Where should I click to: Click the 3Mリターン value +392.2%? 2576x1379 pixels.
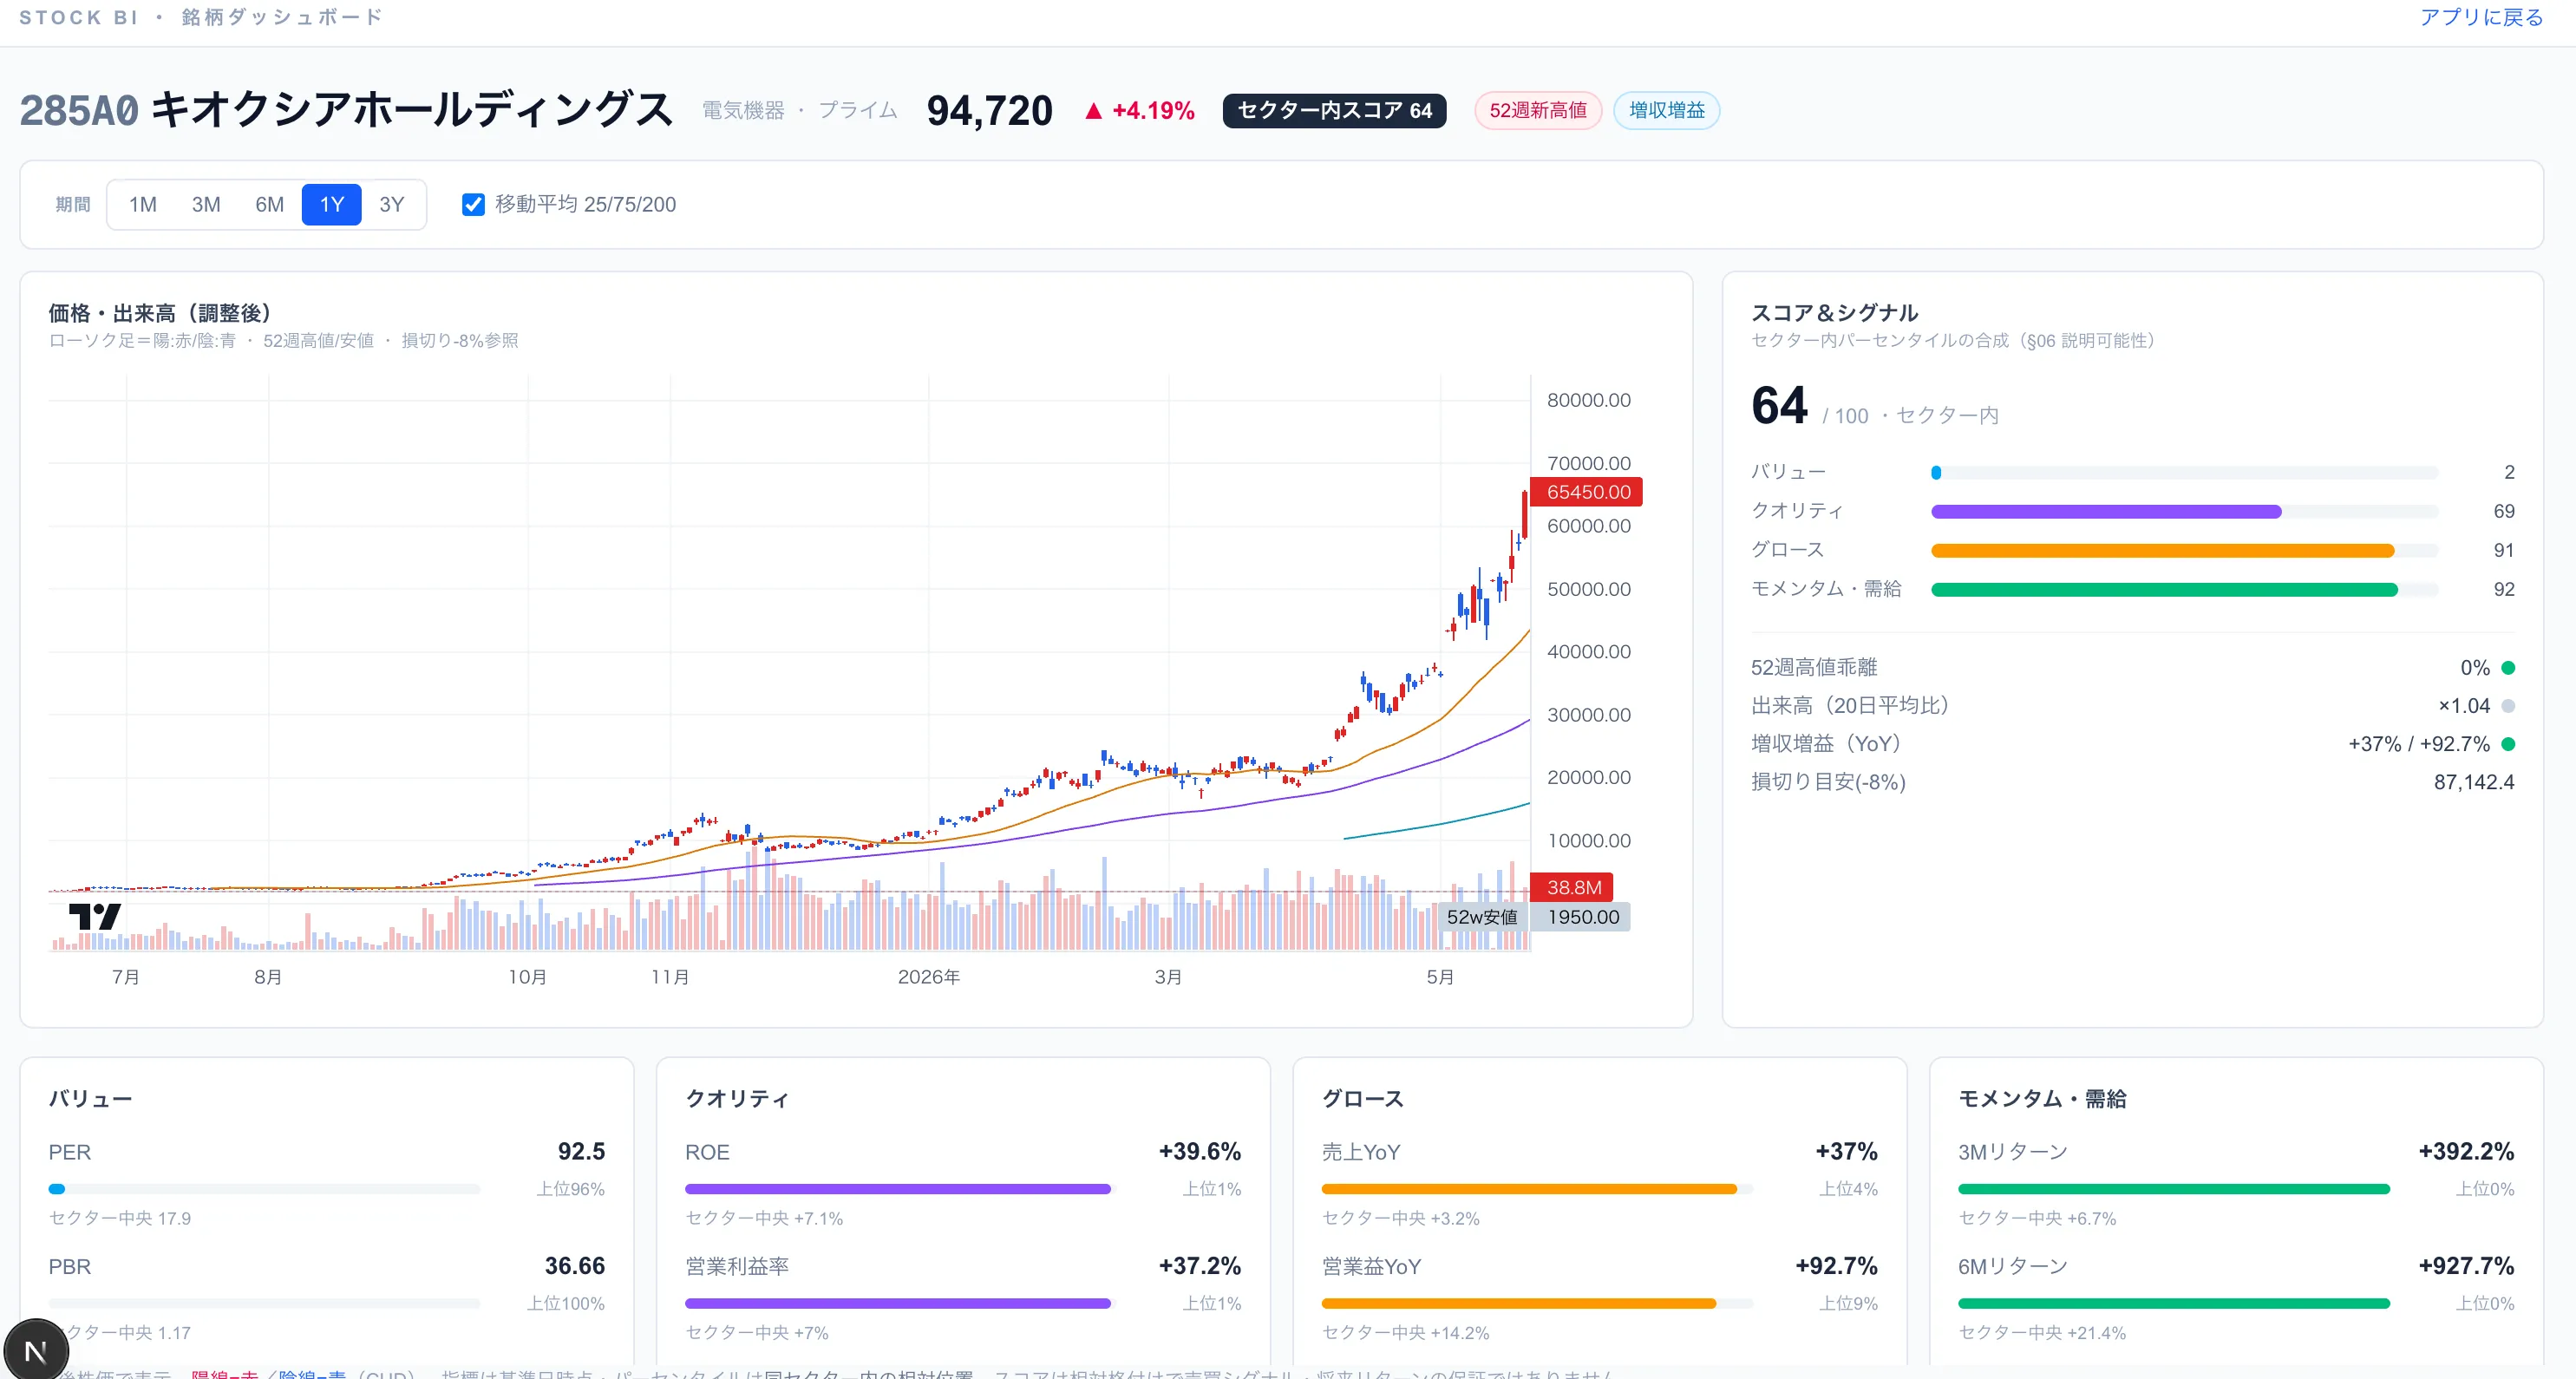pos(2466,1152)
